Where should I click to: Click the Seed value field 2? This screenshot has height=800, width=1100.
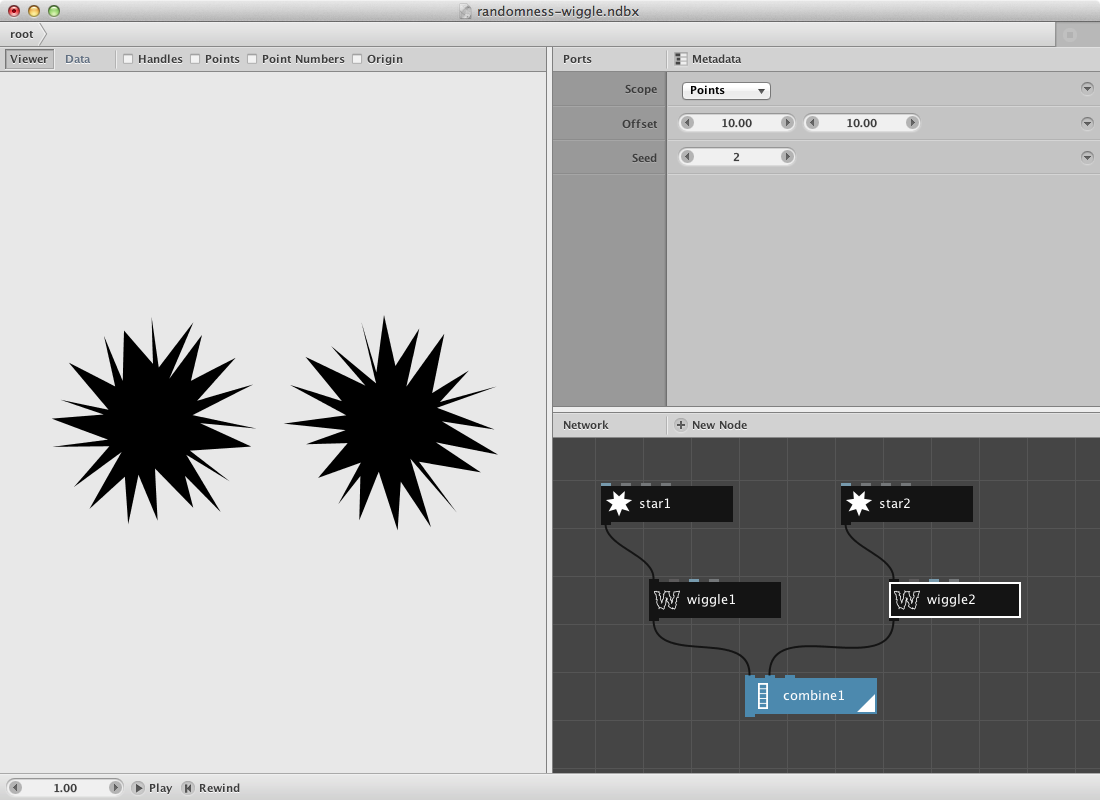point(737,156)
